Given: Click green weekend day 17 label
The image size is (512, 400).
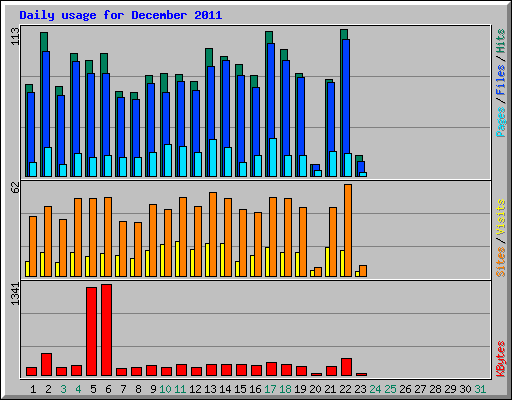Looking at the screenshot, I should click(270, 389).
